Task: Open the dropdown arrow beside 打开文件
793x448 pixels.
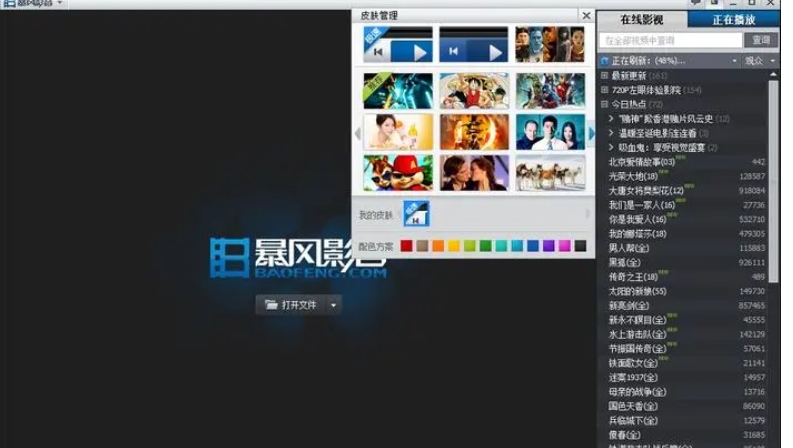Action: tap(333, 305)
